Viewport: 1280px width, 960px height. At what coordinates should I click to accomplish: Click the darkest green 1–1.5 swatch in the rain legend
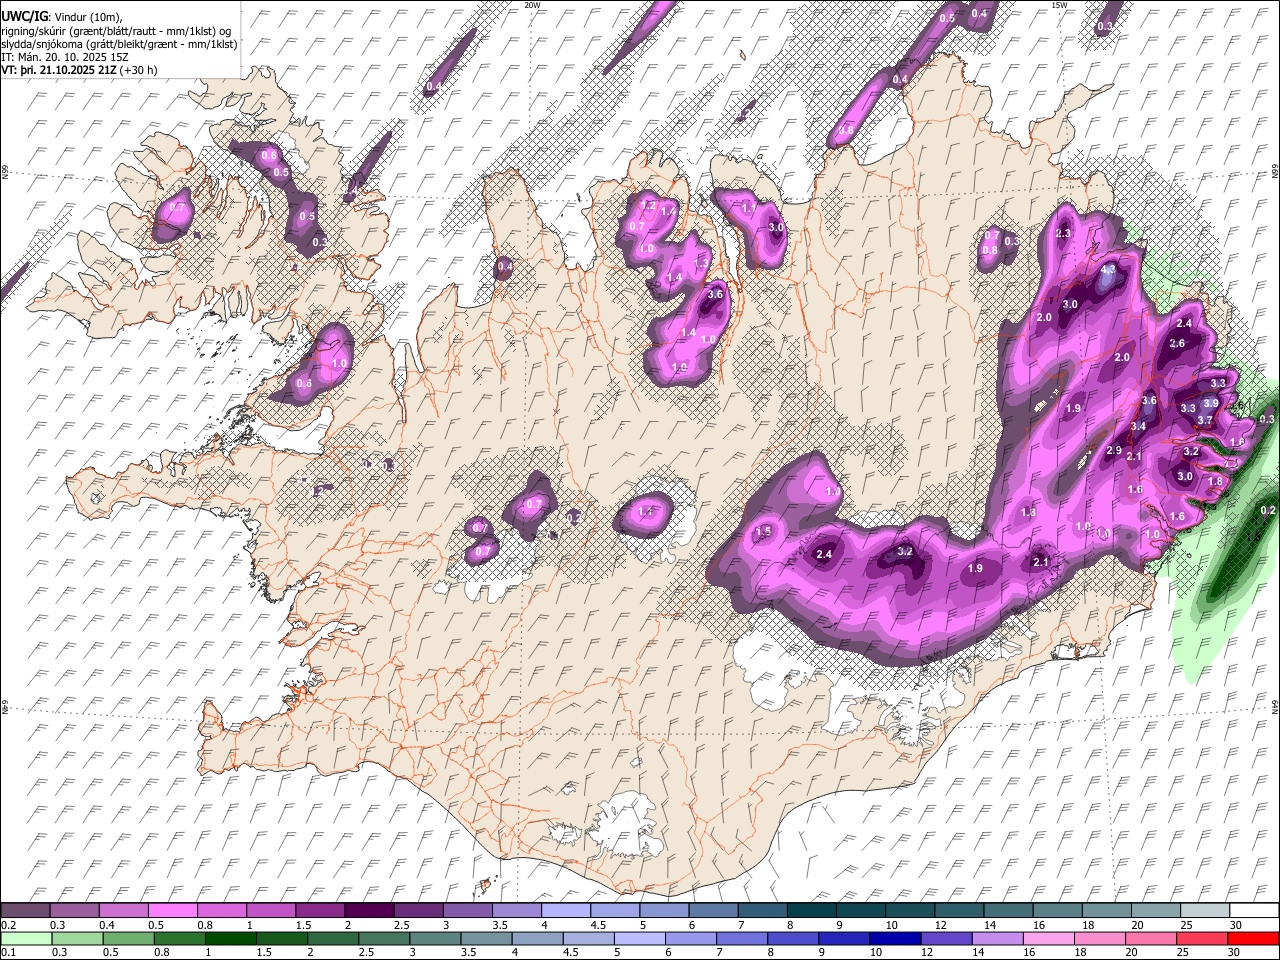230,938
